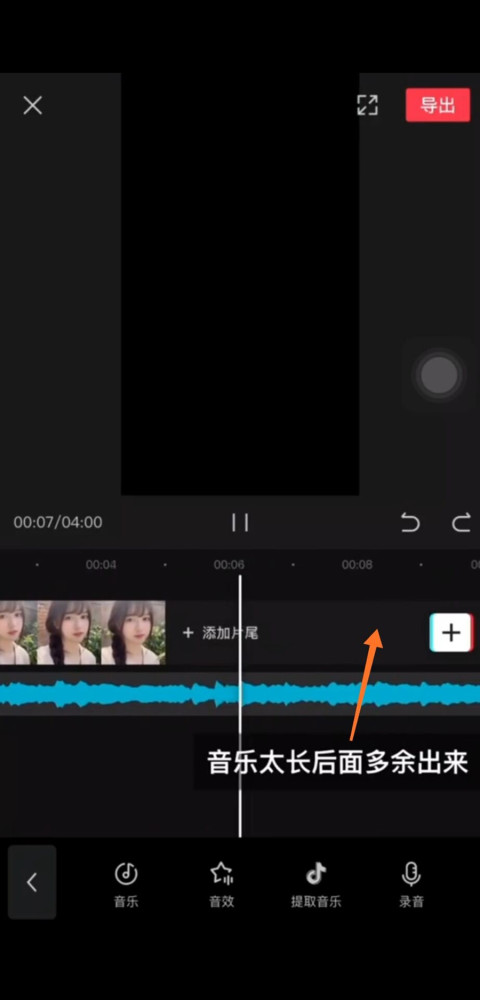Viewport: 480px width, 1000px height.
Task: Pause playback with the pause icon
Action: coord(240,522)
